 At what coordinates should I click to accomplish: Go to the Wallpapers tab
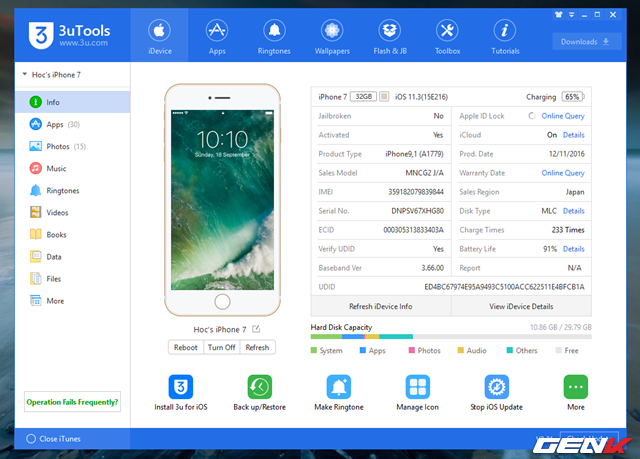coord(332,35)
